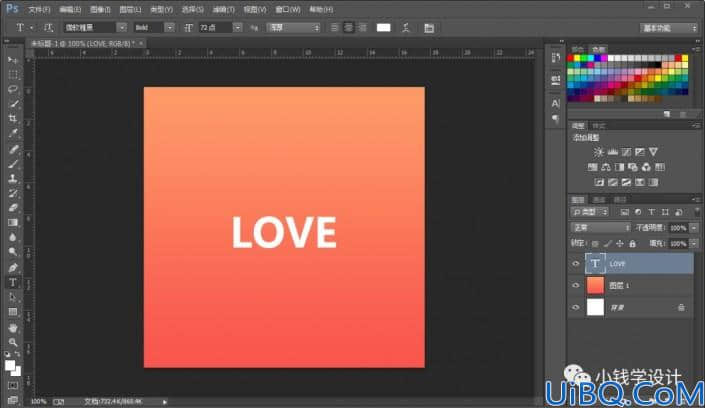Select the Path Selection tool
The width and height of the screenshot is (705, 408).
pos(13,297)
